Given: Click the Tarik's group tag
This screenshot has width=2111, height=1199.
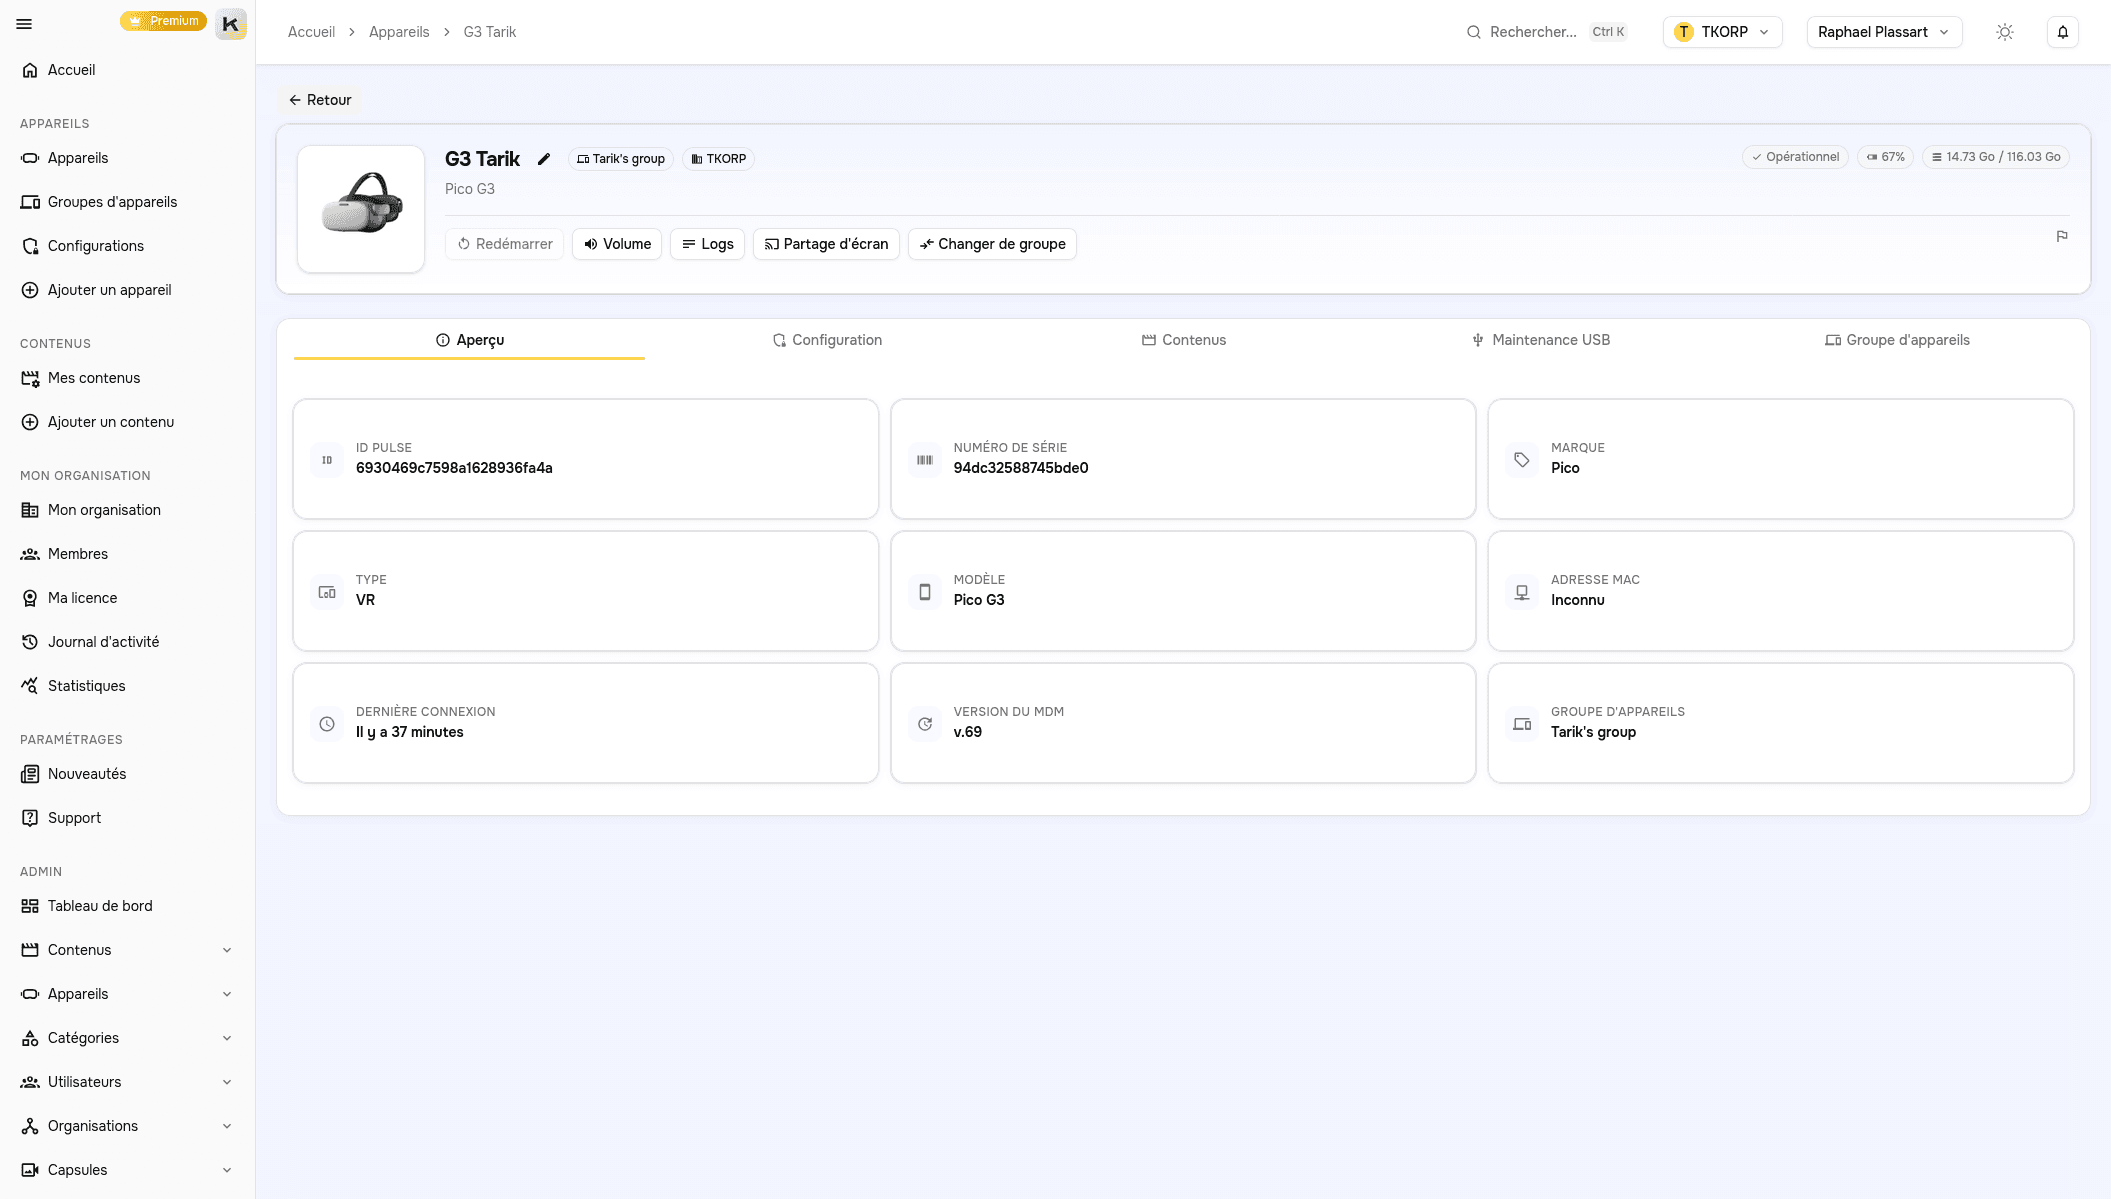Looking at the screenshot, I should (x=621, y=159).
